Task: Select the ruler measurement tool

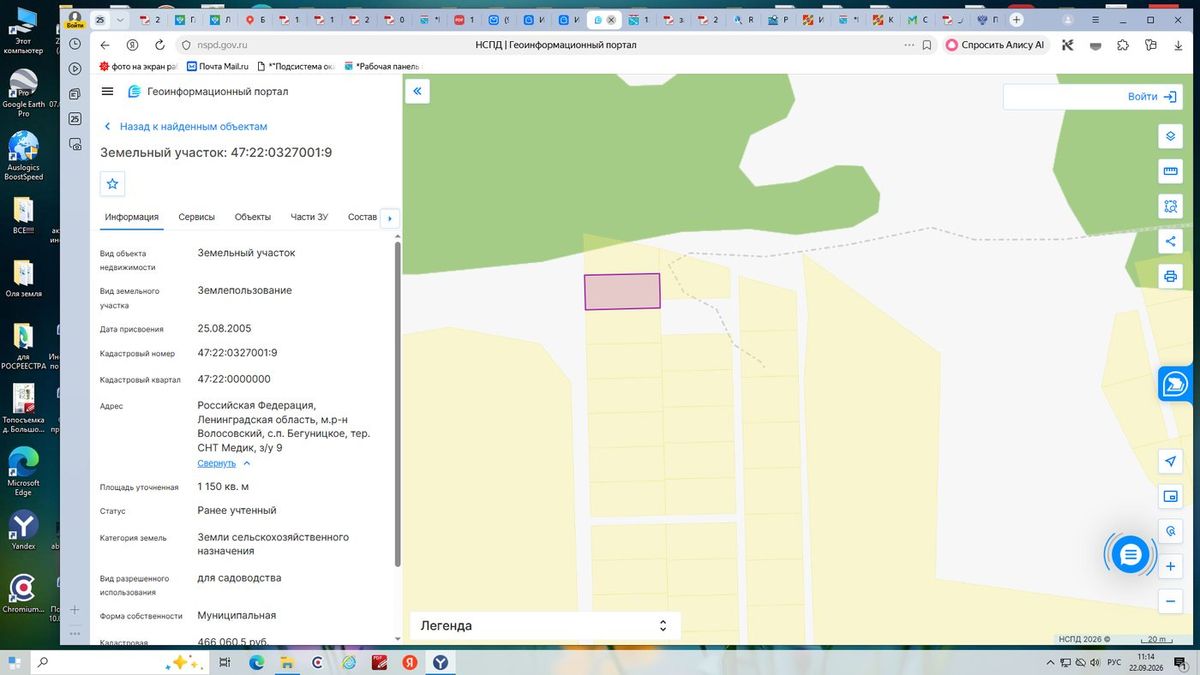Action: 1170,171
